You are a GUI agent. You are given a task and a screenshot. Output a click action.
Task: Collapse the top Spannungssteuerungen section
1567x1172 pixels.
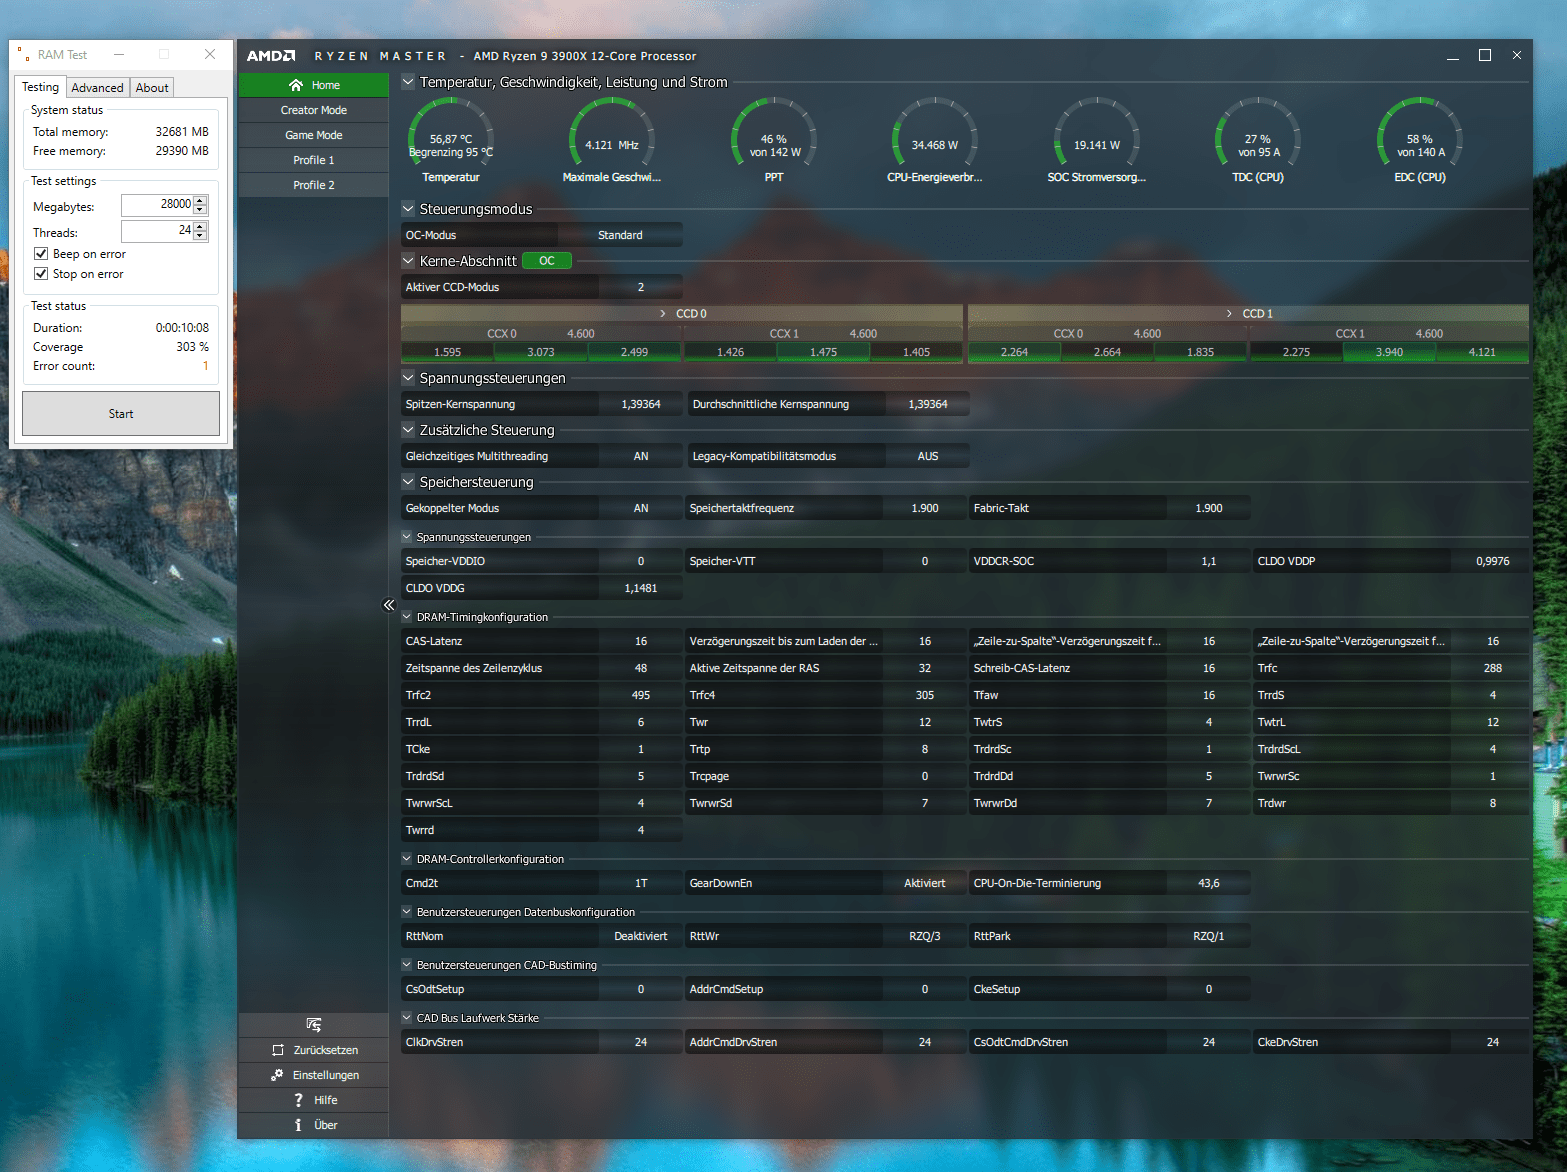(x=408, y=378)
